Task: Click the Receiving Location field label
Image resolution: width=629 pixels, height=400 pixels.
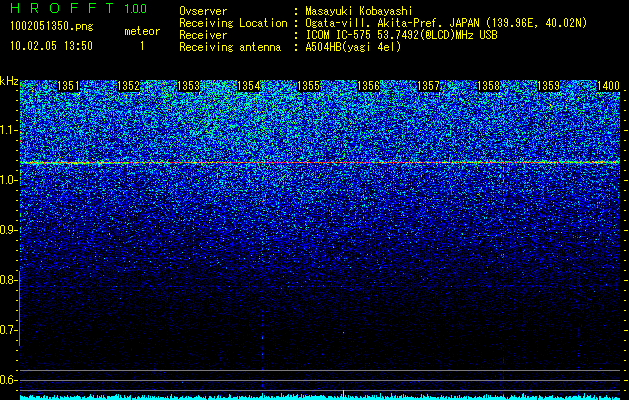Action: pyautogui.click(x=233, y=23)
